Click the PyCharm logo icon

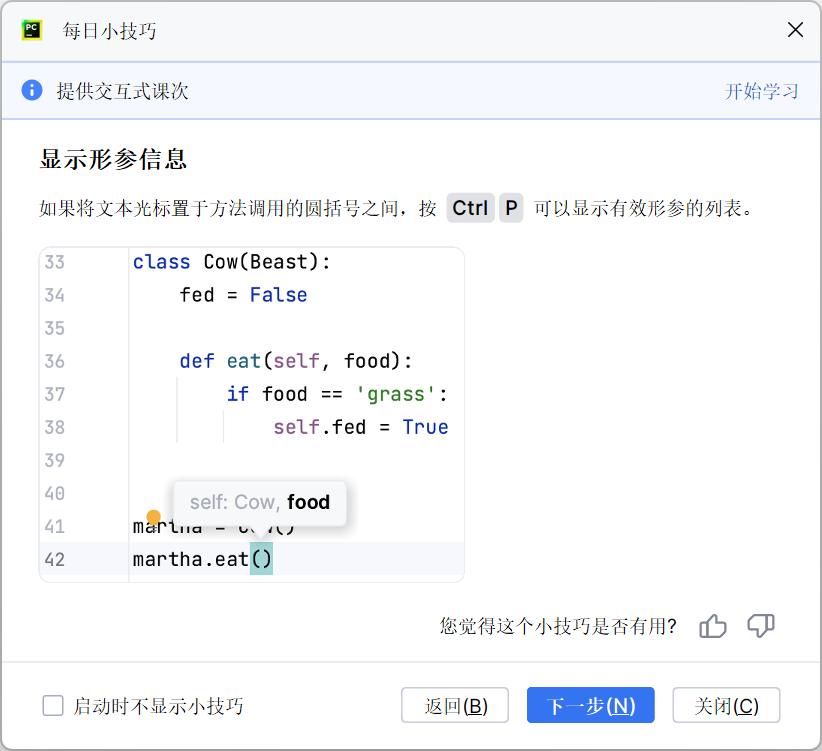click(x=32, y=30)
